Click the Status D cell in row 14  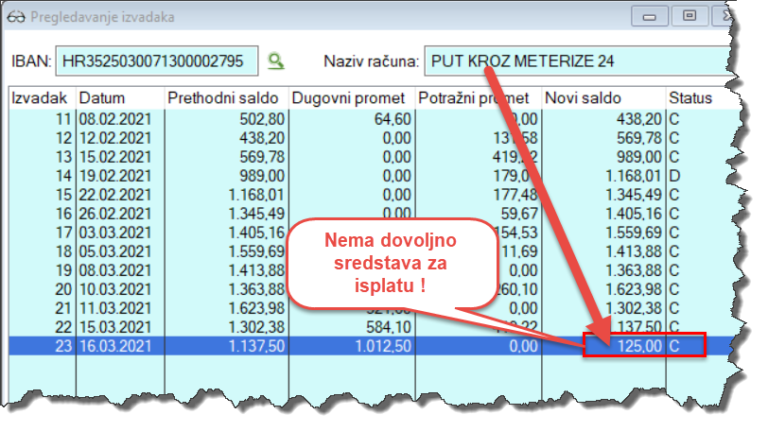coord(674,176)
